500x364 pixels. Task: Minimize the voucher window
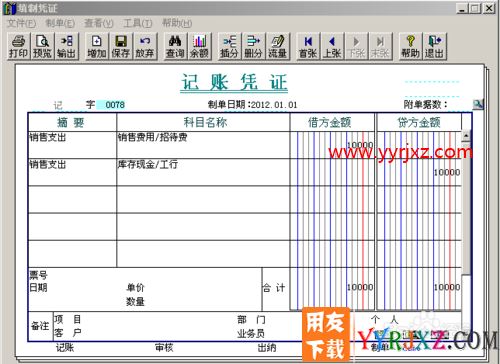tap(461, 8)
